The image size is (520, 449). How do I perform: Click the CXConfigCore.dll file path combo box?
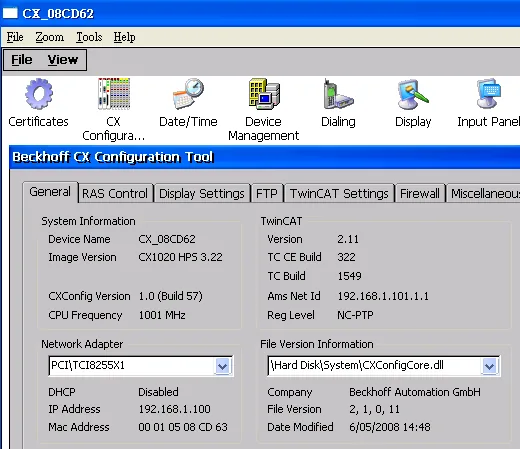pyautogui.click(x=384, y=366)
